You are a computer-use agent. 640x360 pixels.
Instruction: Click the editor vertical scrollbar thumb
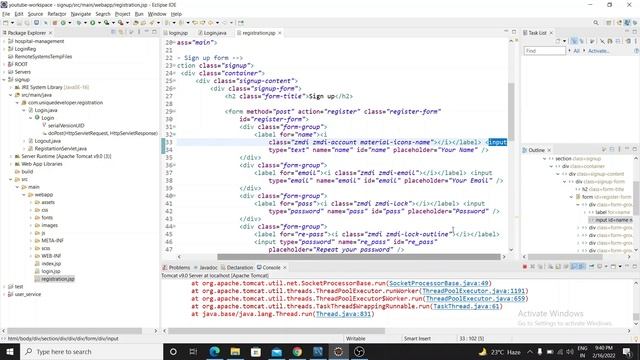coord(511,111)
